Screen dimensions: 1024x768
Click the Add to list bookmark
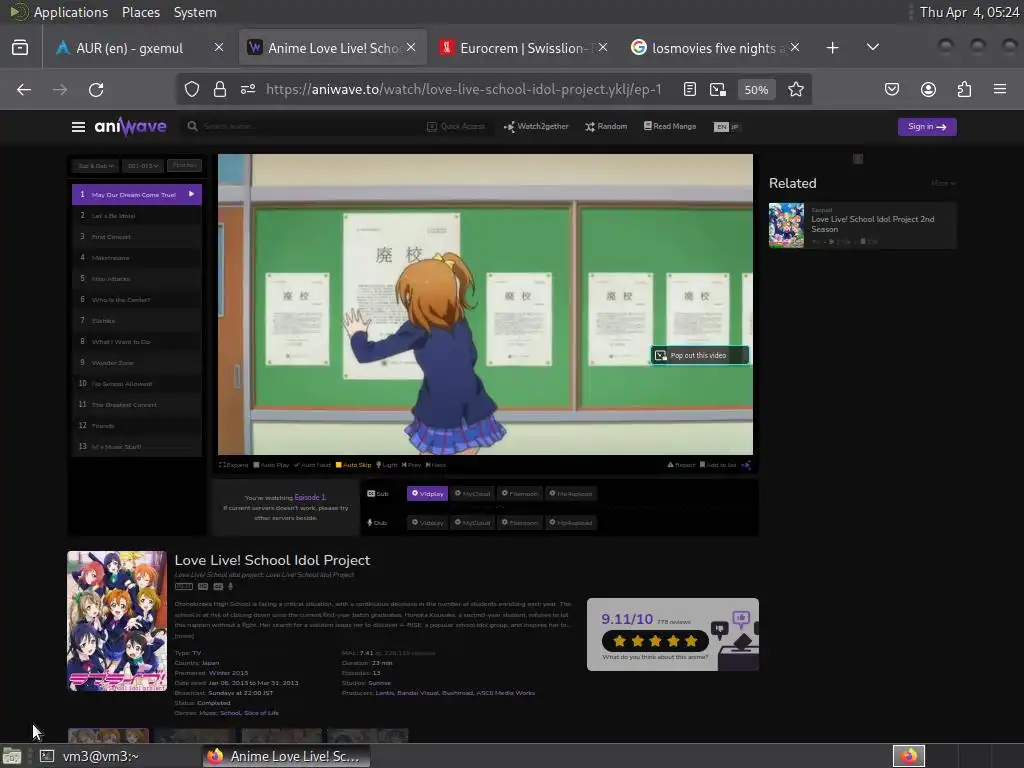tap(718, 465)
